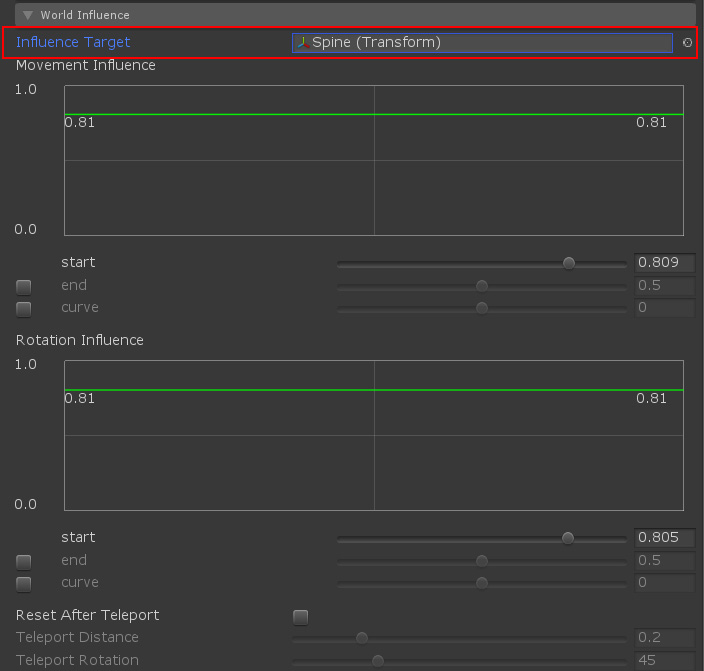The image size is (704, 671).
Task: Click the Teleport Distance label
Action: pos(77,637)
